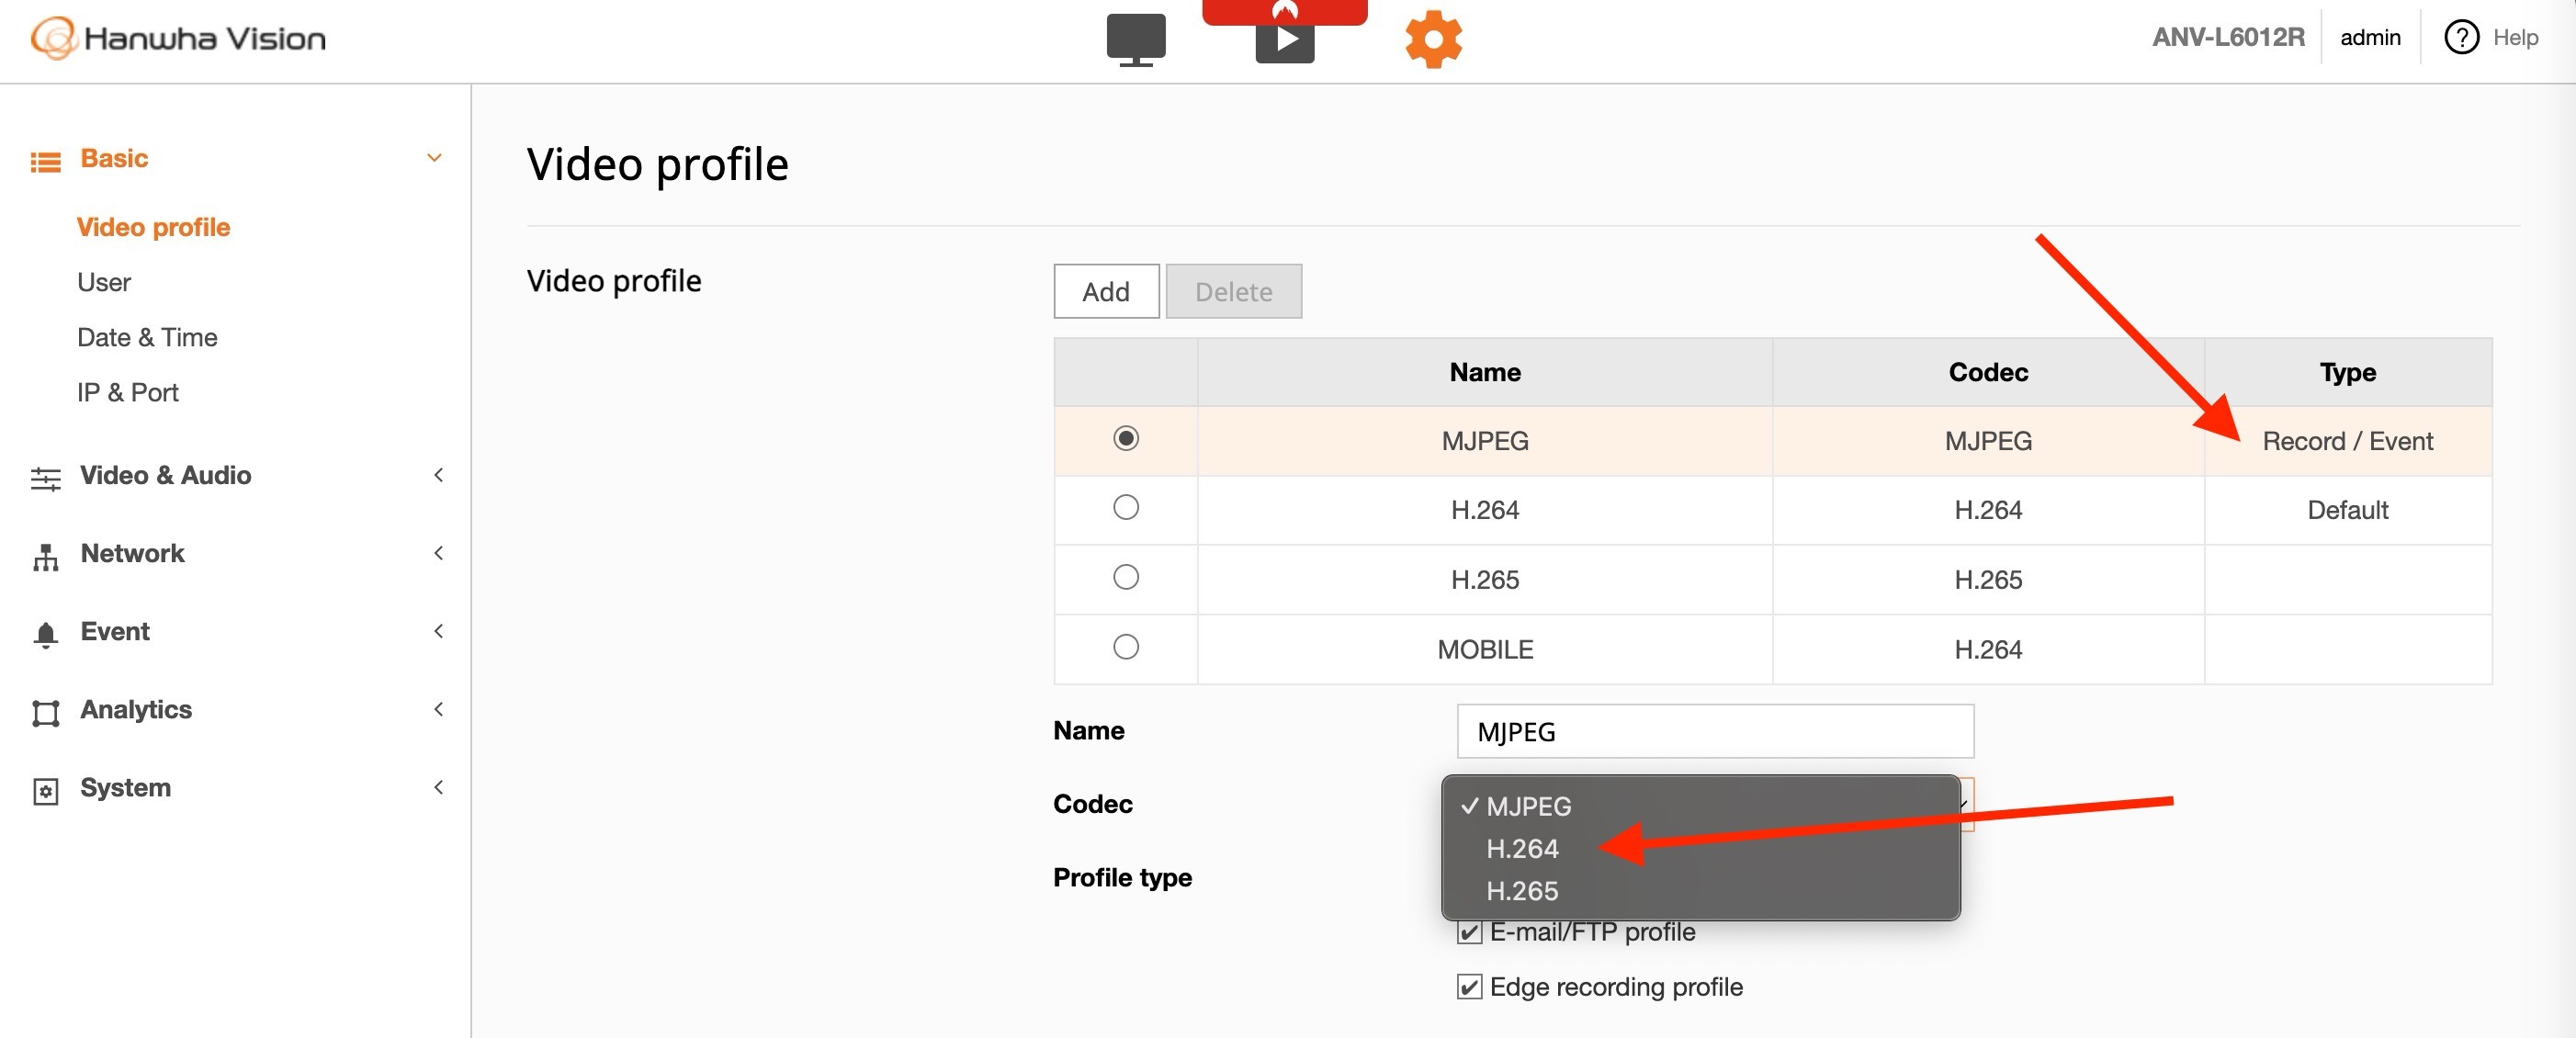Select H.264 from the Codec dropdown
This screenshot has width=2576, height=1038.
point(1522,849)
